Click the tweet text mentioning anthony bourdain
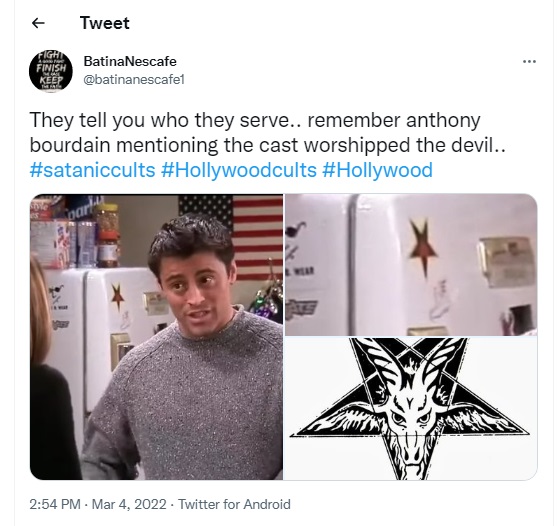Image resolution: width=557 pixels, height=526 pixels. (267, 132)
